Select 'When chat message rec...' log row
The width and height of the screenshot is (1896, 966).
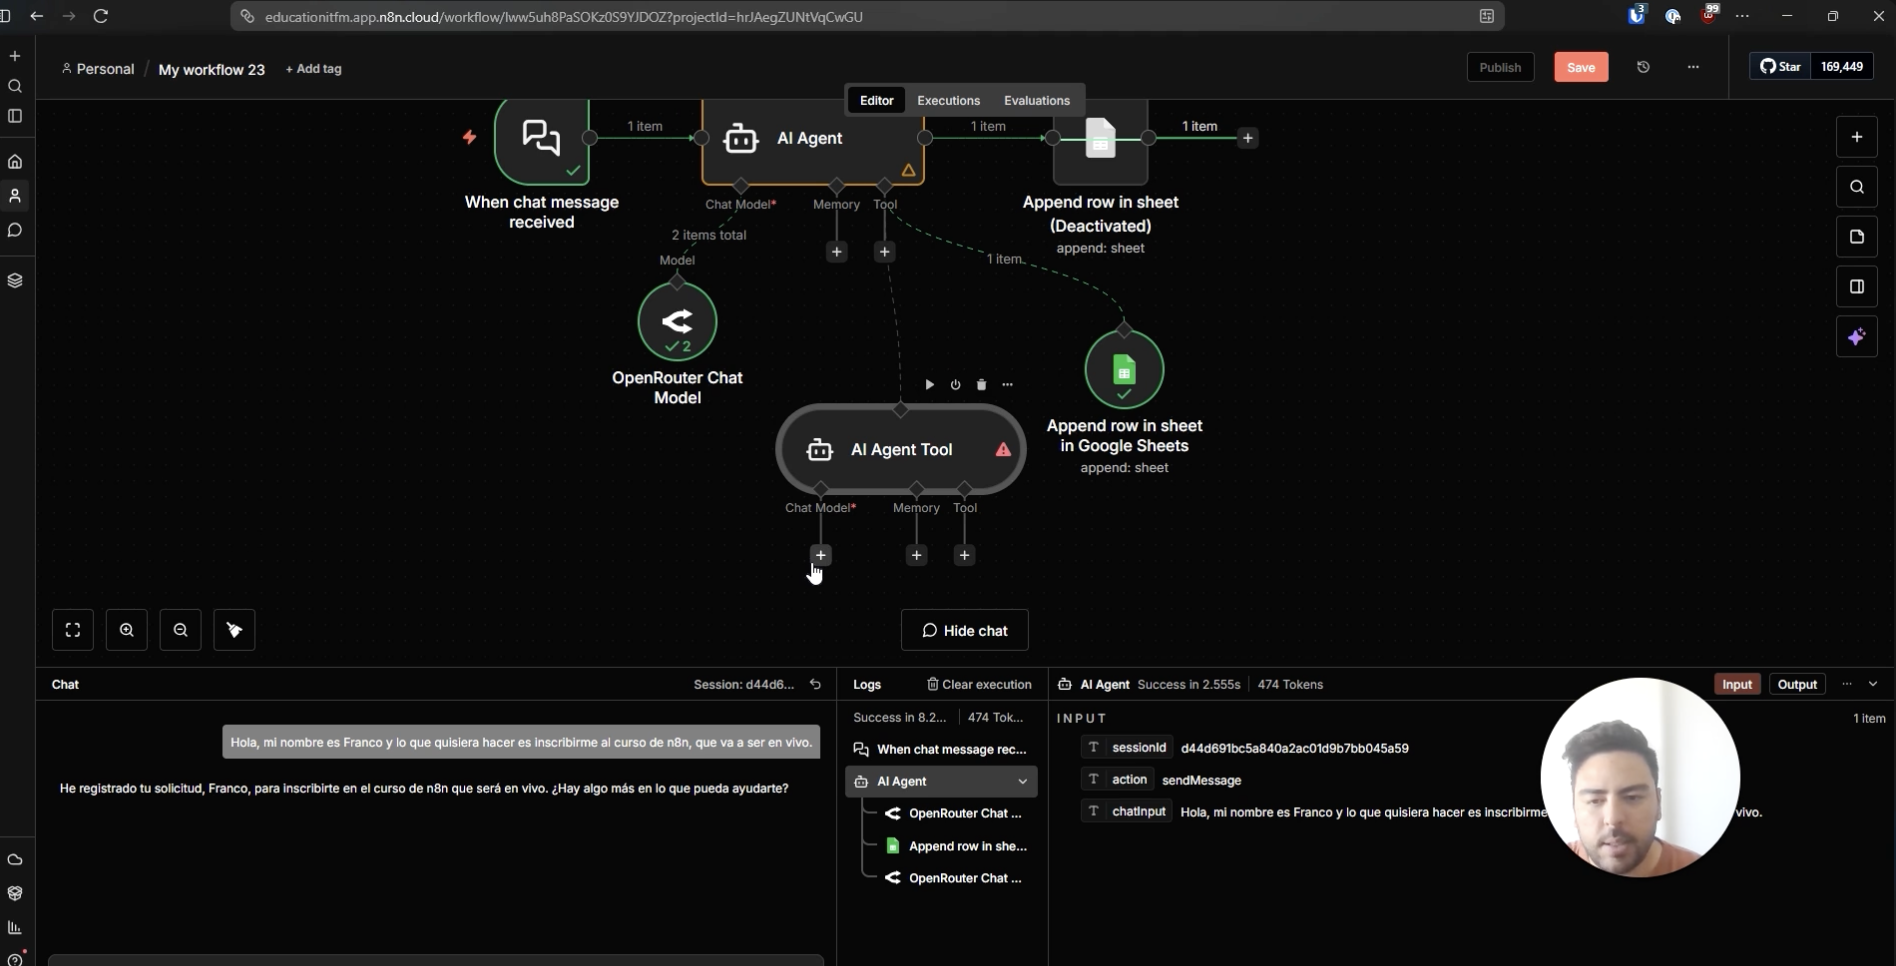[941, 749]
